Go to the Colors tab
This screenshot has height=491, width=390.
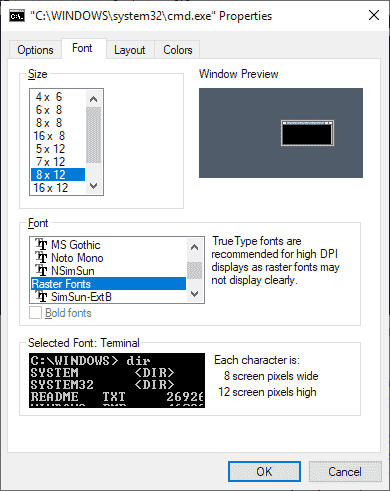178,50
